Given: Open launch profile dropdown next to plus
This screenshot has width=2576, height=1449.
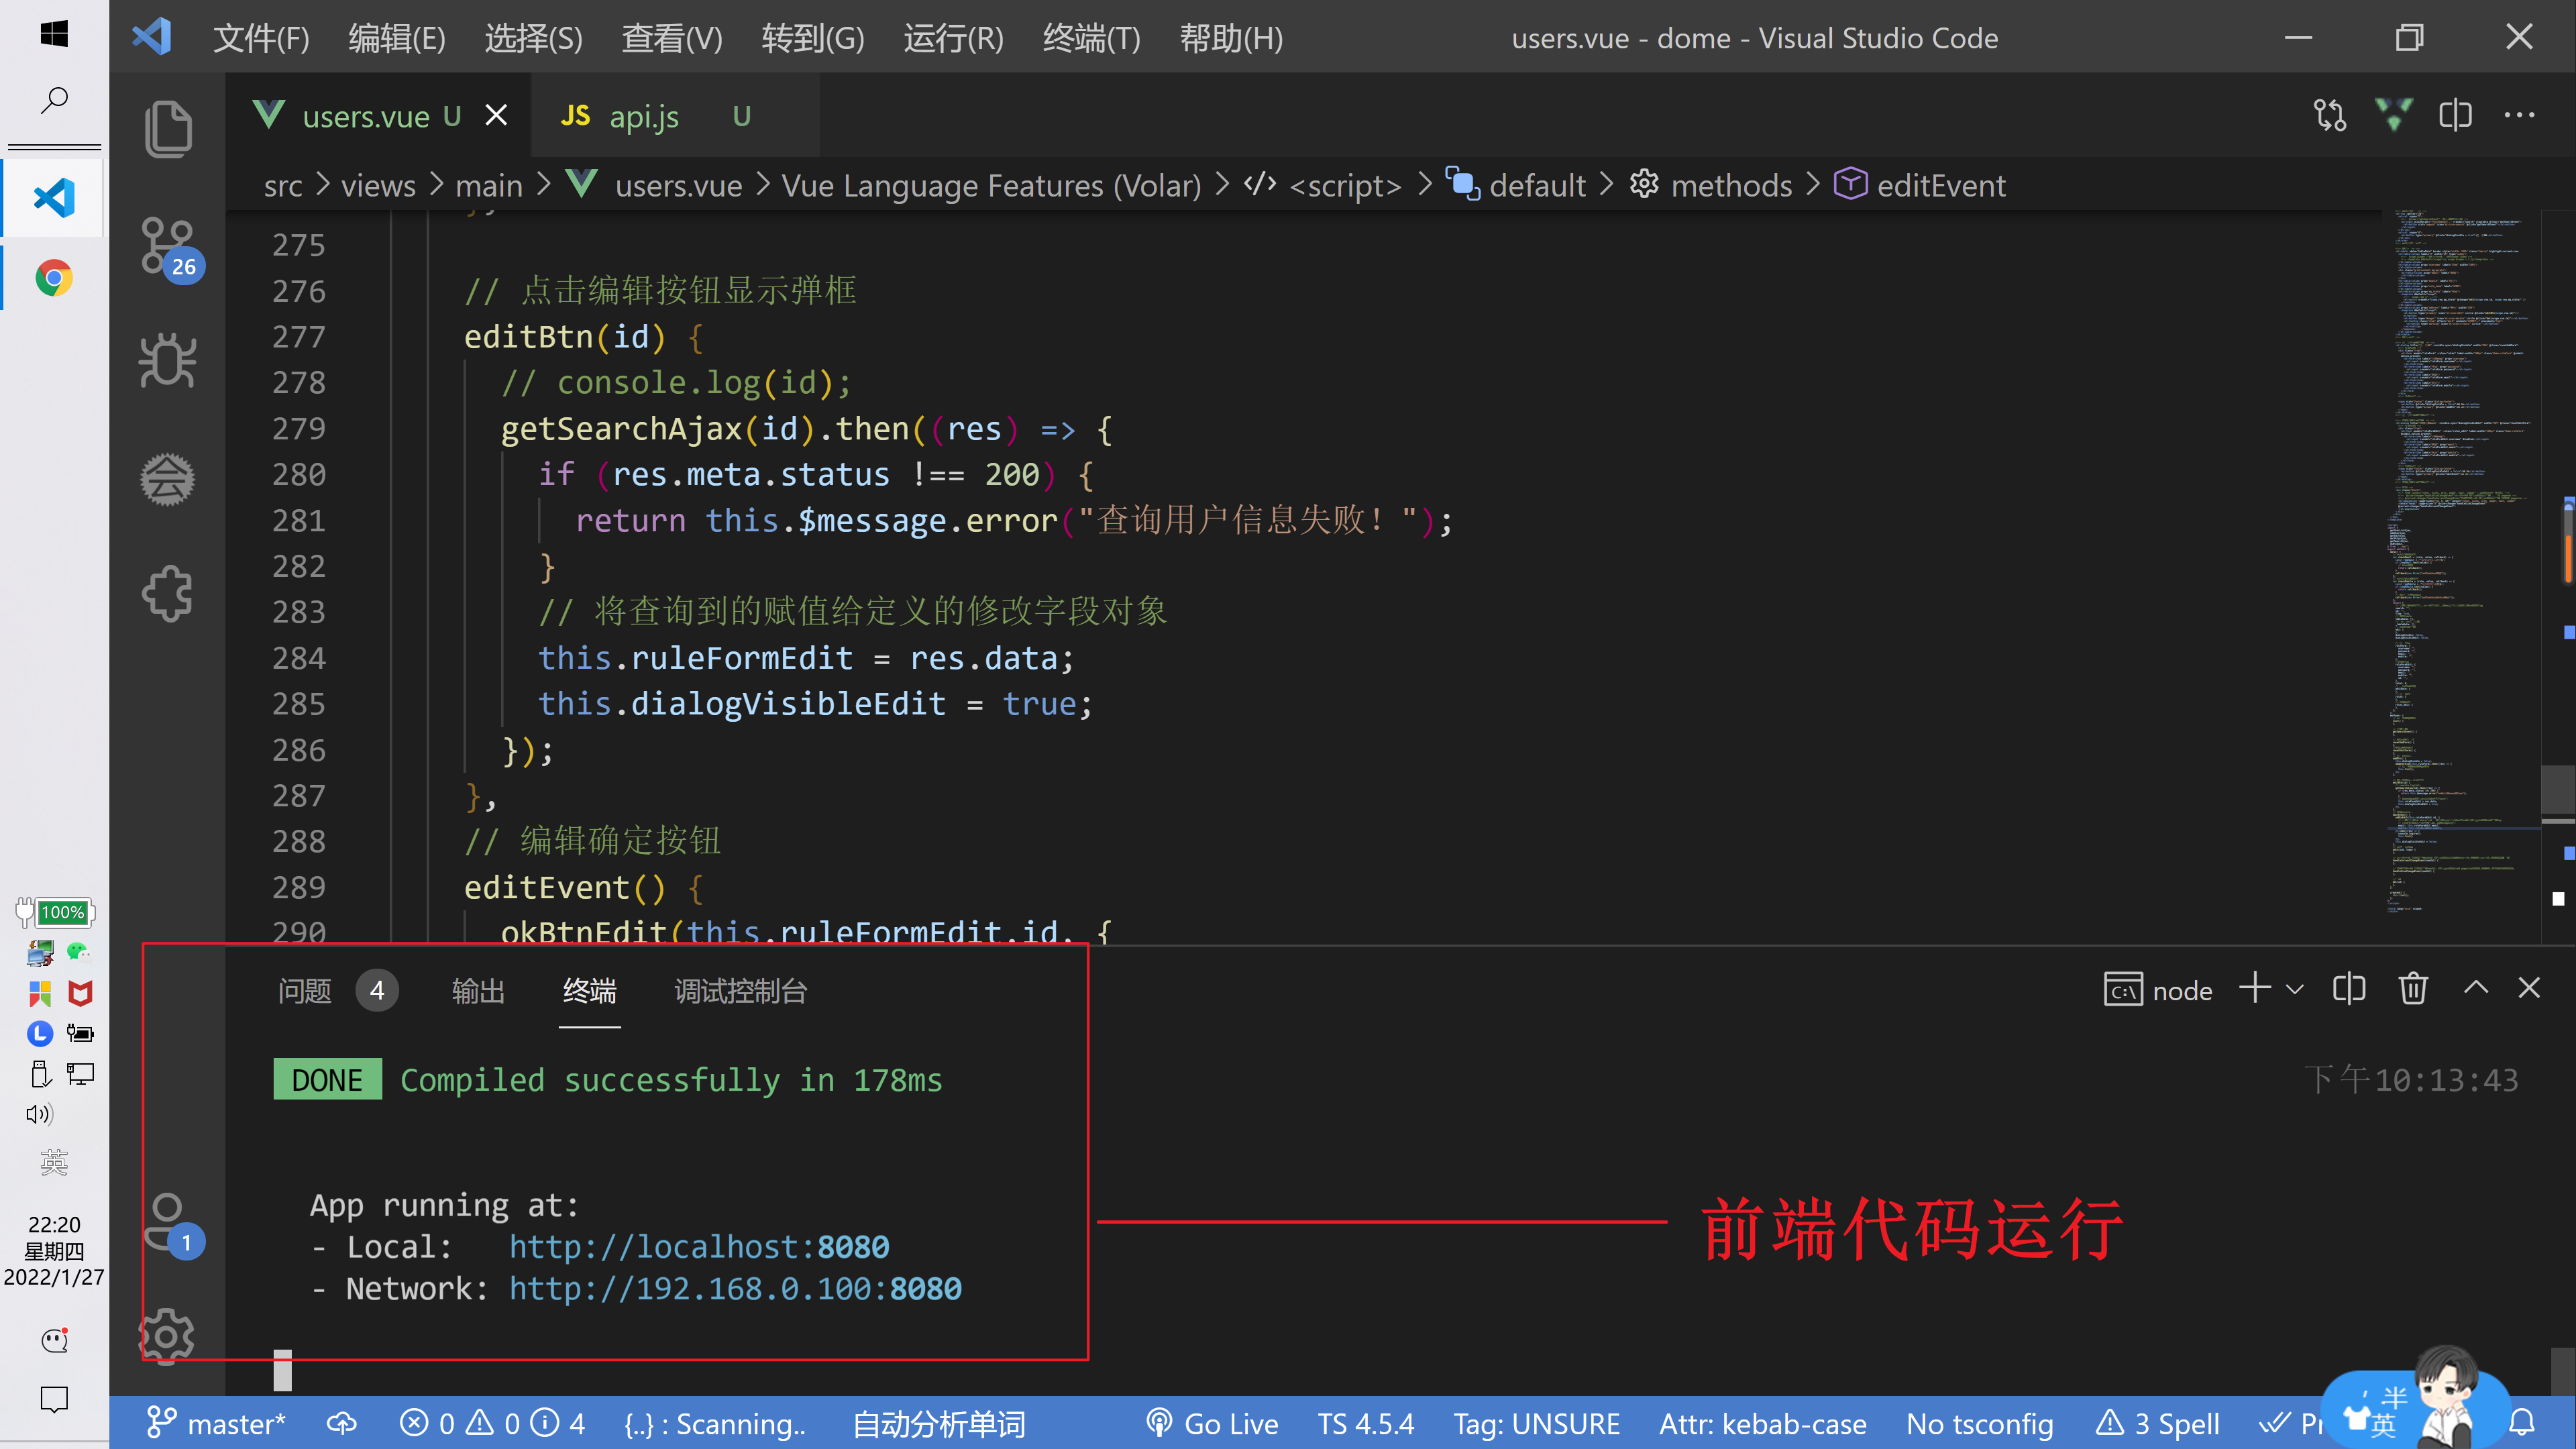Looking at the screenshot, I should coord(2295,990).
